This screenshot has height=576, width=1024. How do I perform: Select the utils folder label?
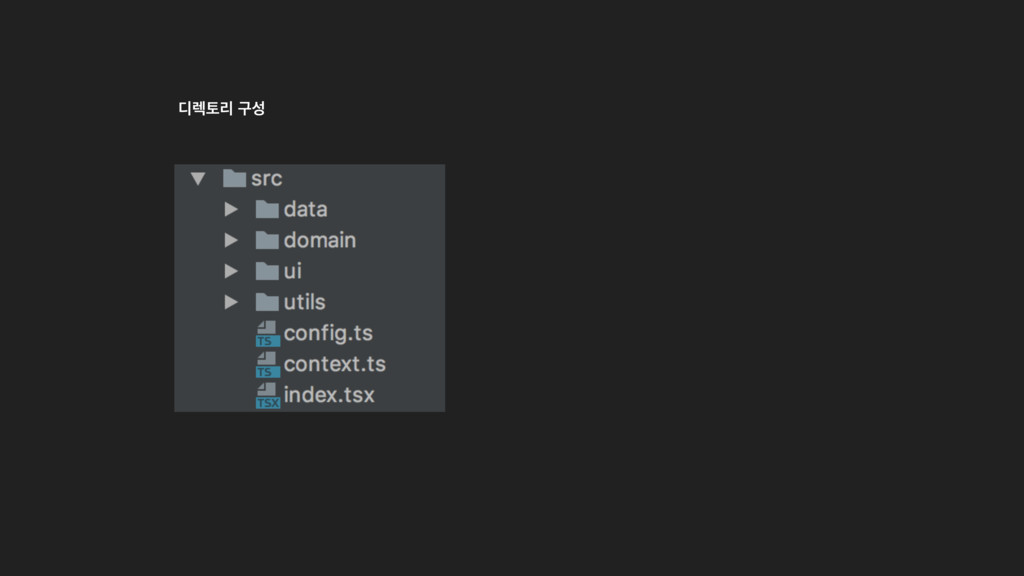tap(304, 302)
